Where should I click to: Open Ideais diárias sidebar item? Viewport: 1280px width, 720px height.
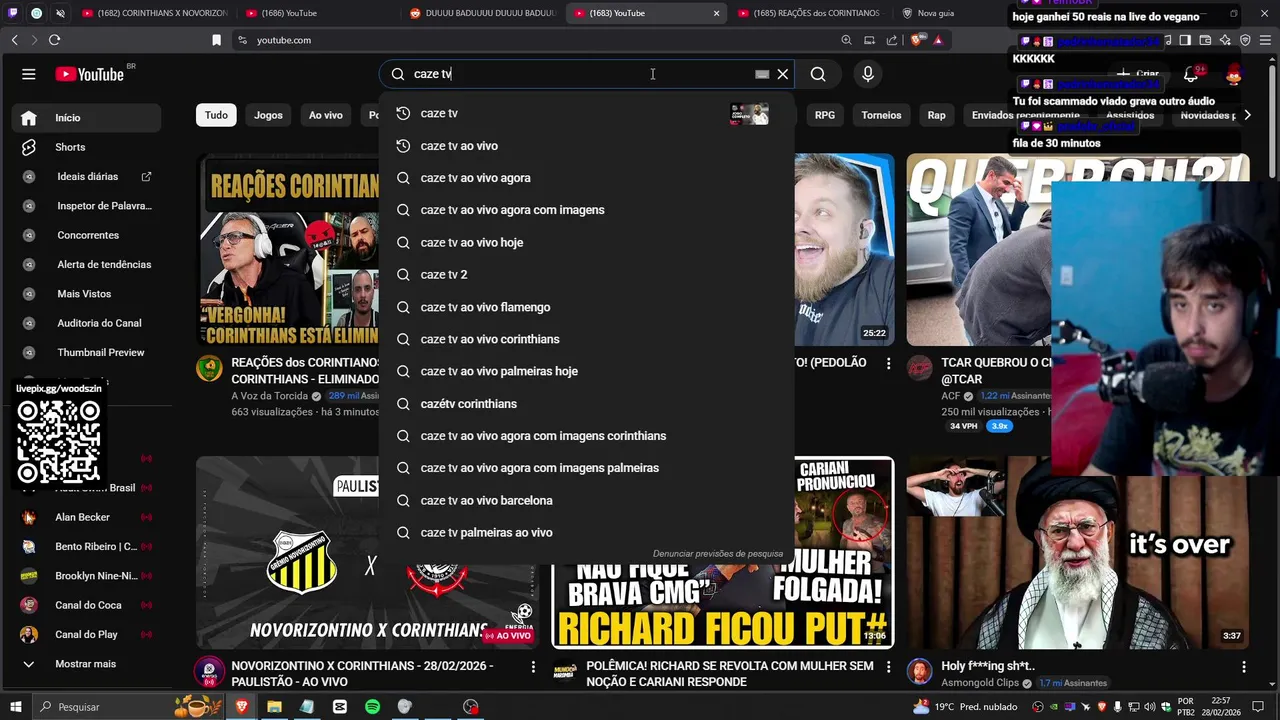point(87,176)
